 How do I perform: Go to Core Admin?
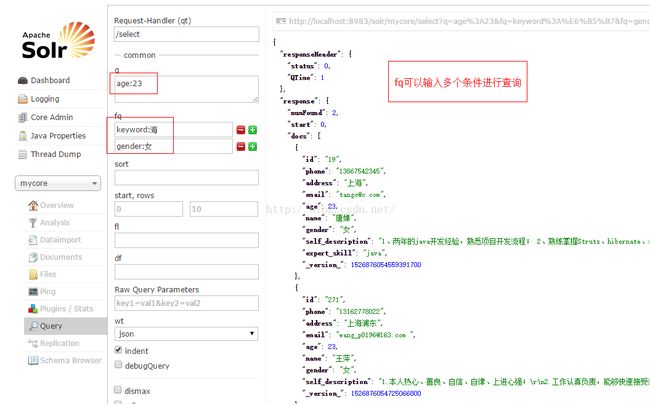(x=51, y=117)
